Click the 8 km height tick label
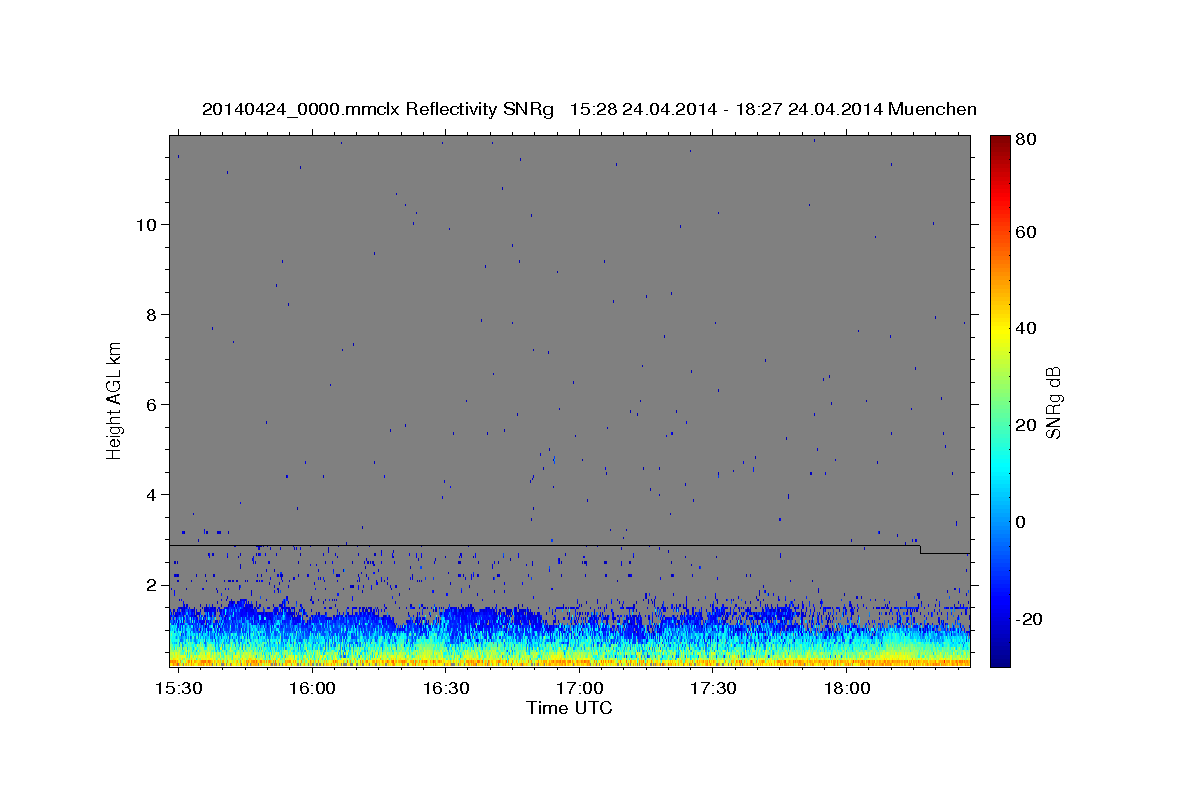Image resolution: width=1200 pixels, height=800 pixels. [x=152, y=314]
